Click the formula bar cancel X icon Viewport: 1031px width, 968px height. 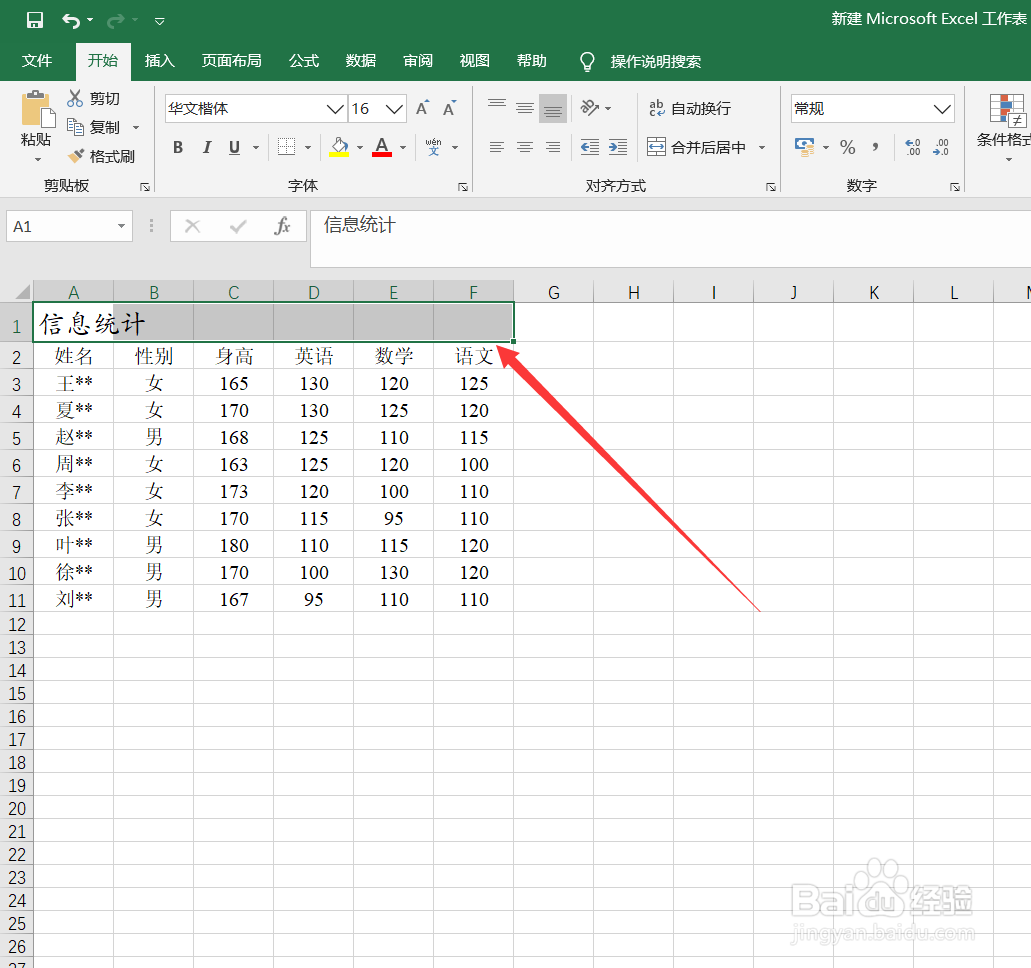[193, 226]
